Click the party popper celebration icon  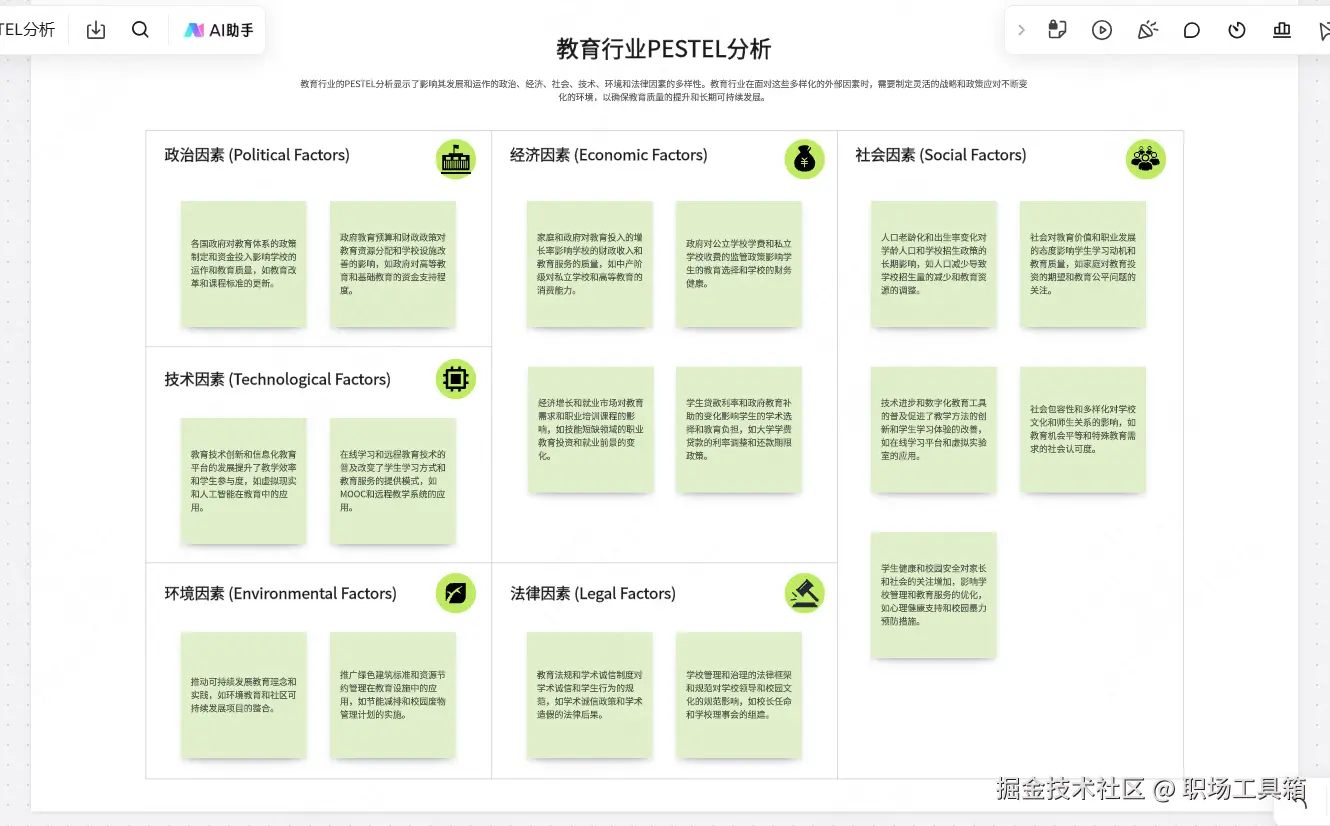tap(1147, 30)
